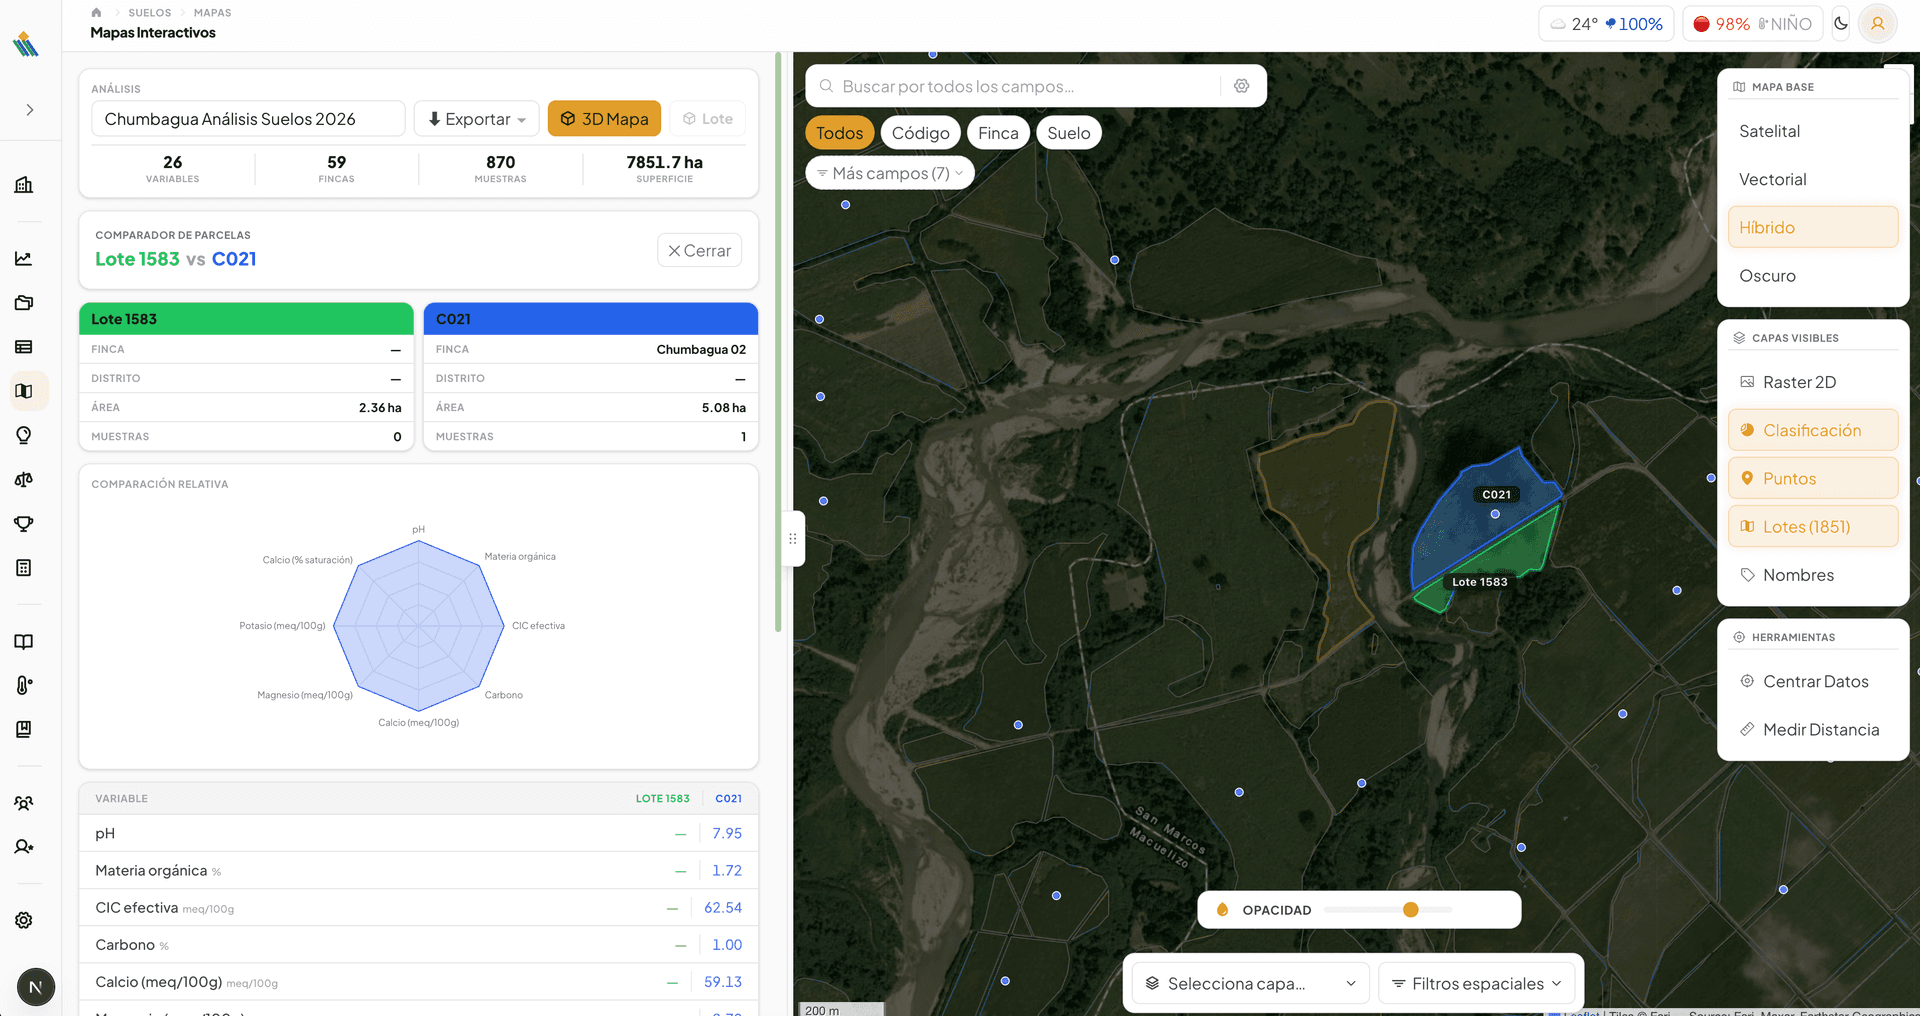
Task: Open the people group sidebar icon
Action: pos(24,803)
